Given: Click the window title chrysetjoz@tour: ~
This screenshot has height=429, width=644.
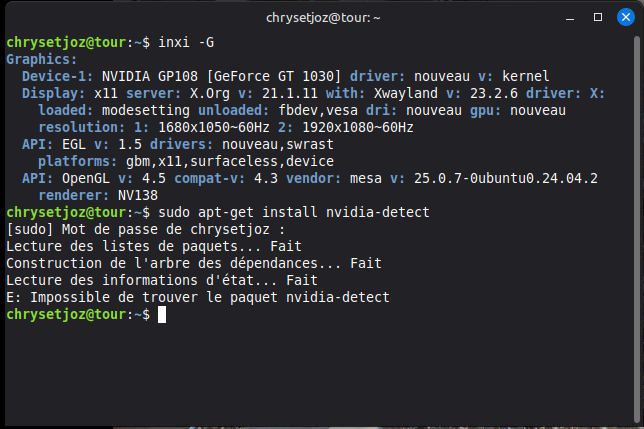Looking at the screenshot, I should [321, 17].
